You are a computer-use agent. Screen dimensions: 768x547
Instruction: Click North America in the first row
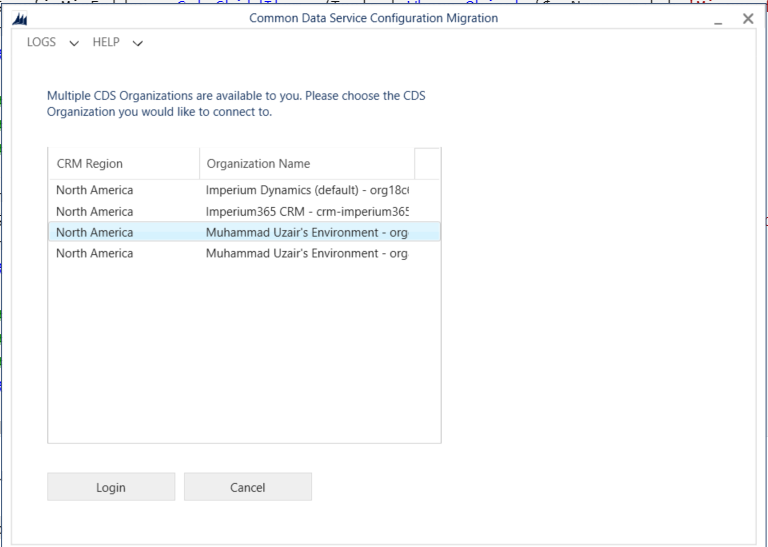click(x=94, y=190)
